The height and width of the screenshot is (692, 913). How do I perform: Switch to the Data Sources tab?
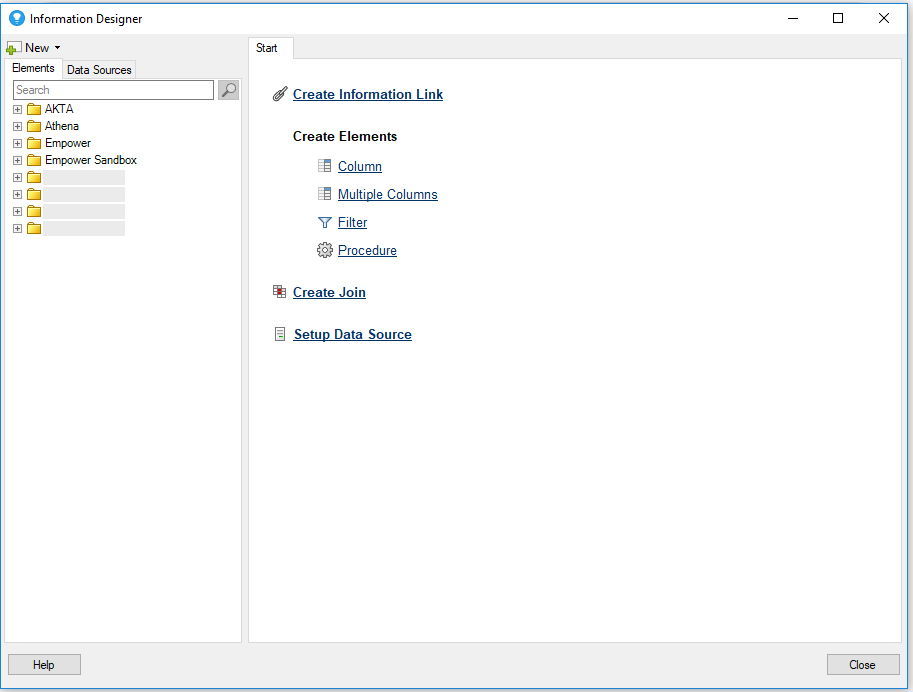(99, 70)
